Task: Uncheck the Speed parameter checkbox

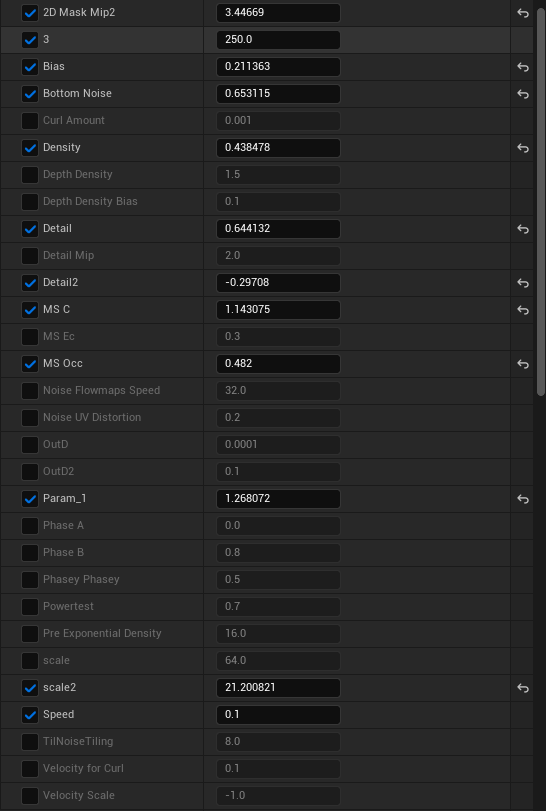Action: (30, 714)
